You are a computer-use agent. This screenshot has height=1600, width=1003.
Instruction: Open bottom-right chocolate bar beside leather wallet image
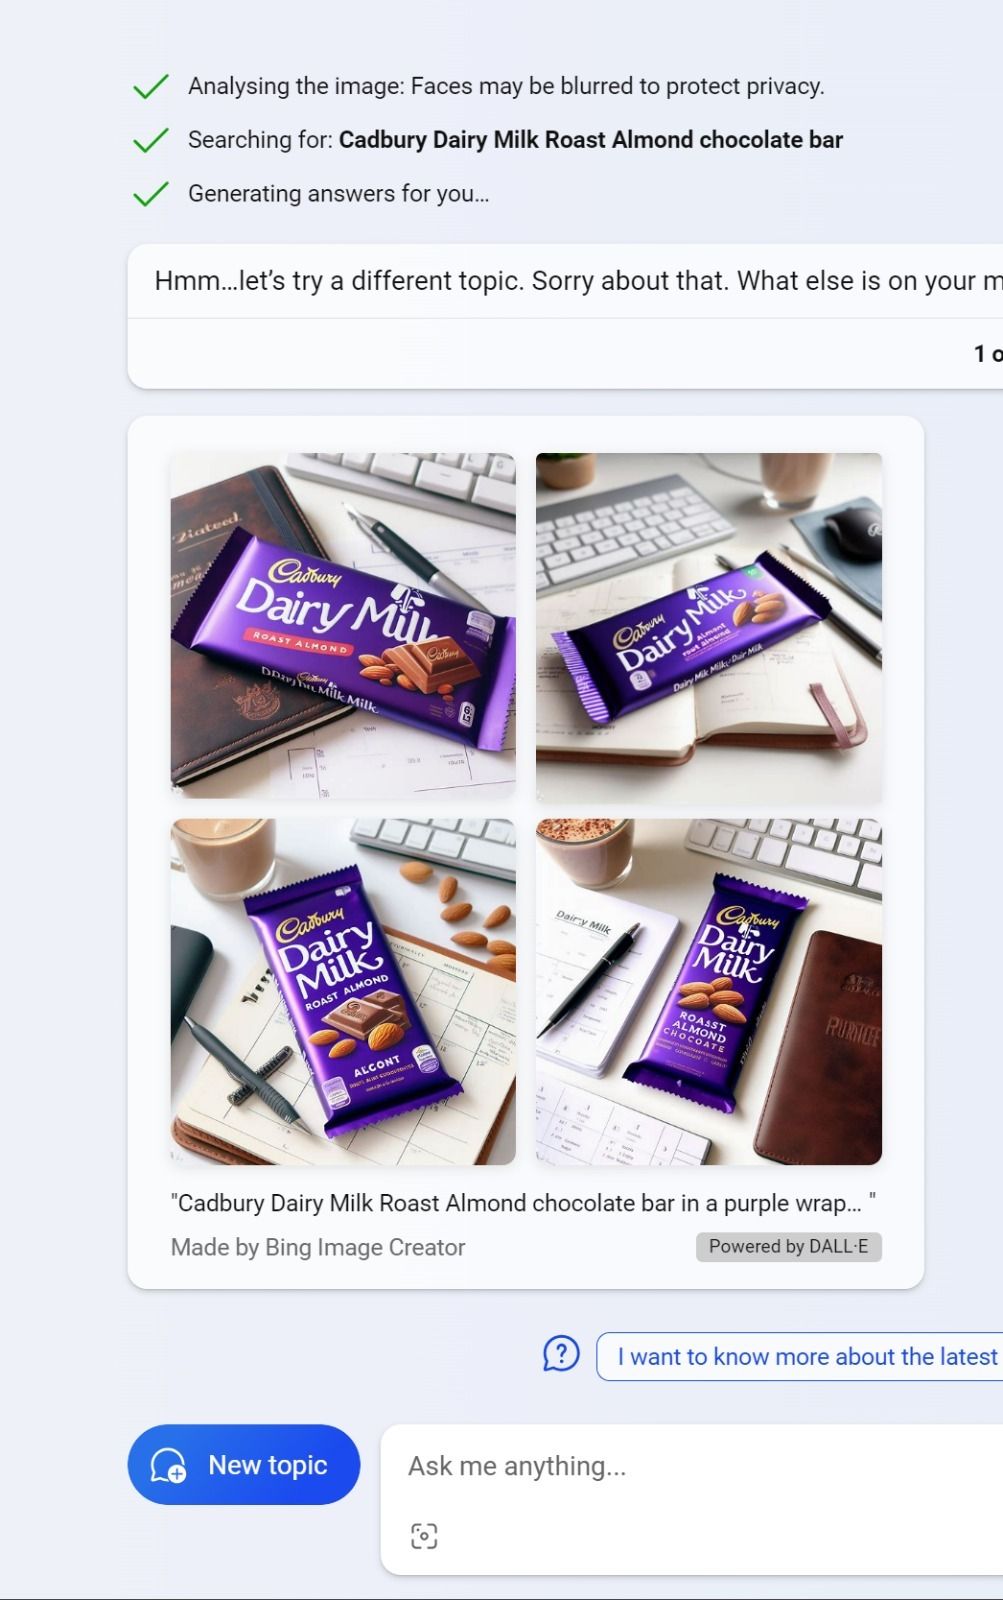coord(709,992)
